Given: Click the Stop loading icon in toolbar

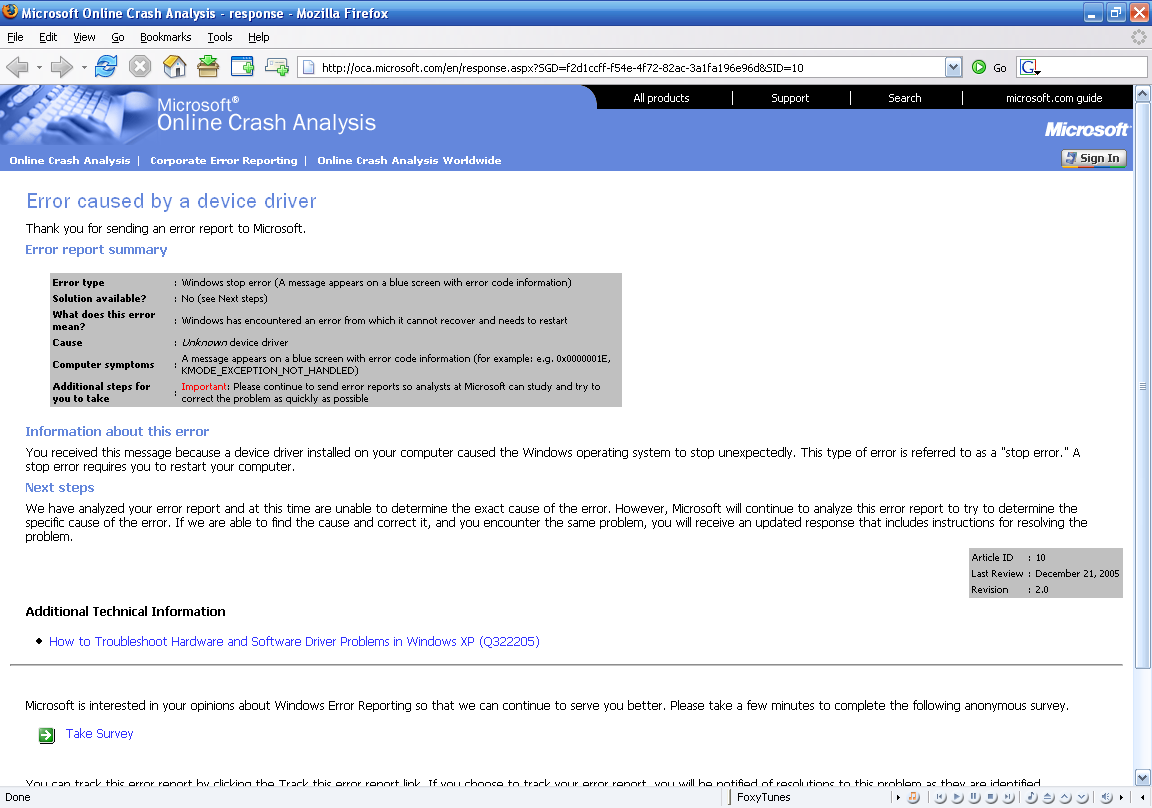Looking at the screenshot, I should 140,67.
